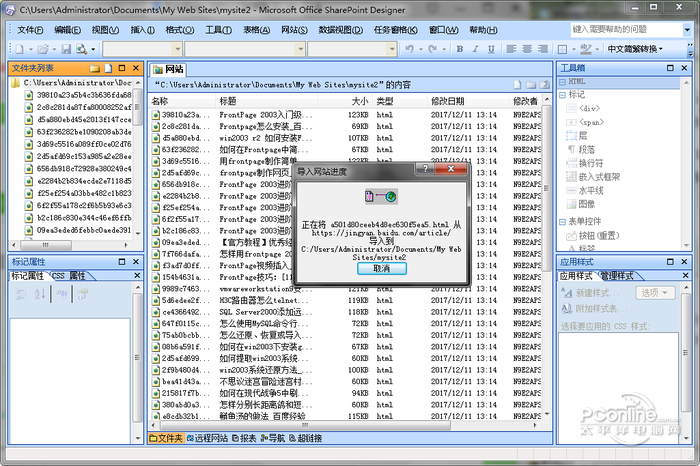Open the style dropdown in toolbar
Screen dimensions: 700x466
point(178,49)
